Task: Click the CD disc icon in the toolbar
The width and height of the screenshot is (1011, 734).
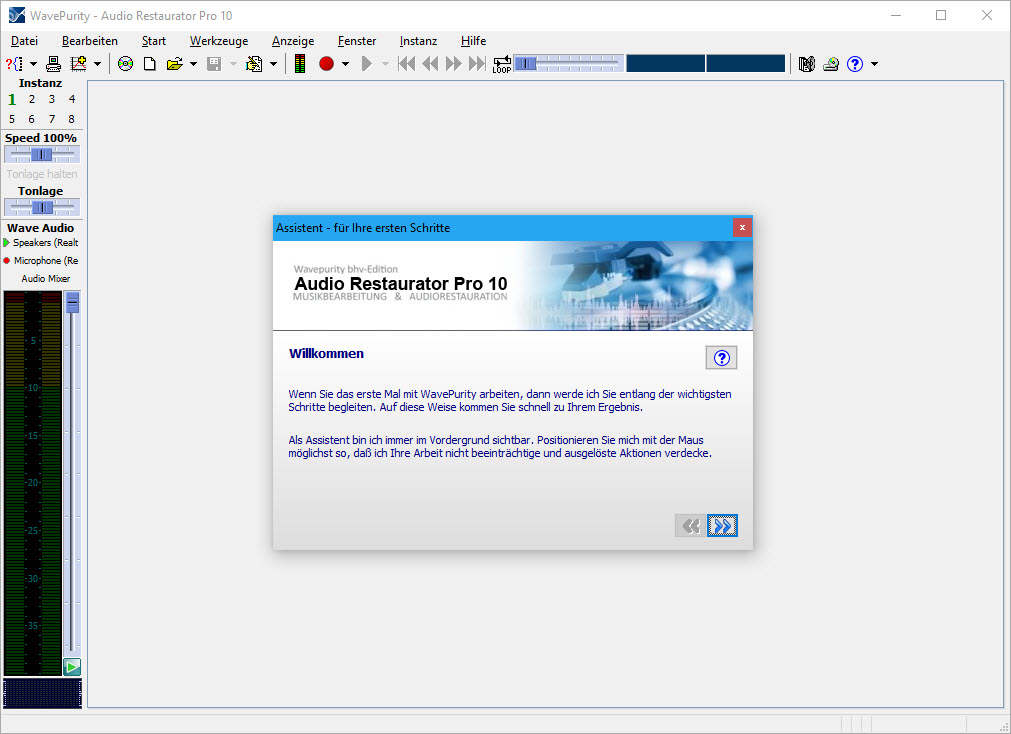Action: (126, 64)
